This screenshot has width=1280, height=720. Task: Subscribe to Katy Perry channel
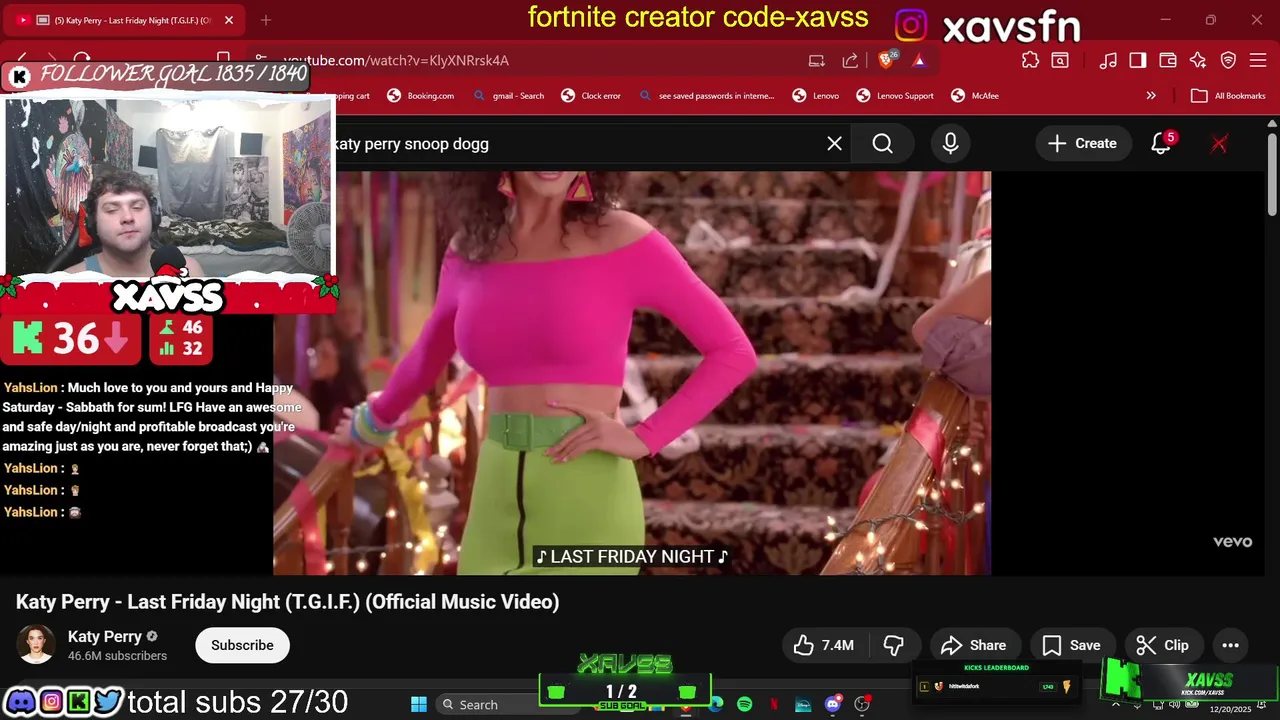coord(242,645)
